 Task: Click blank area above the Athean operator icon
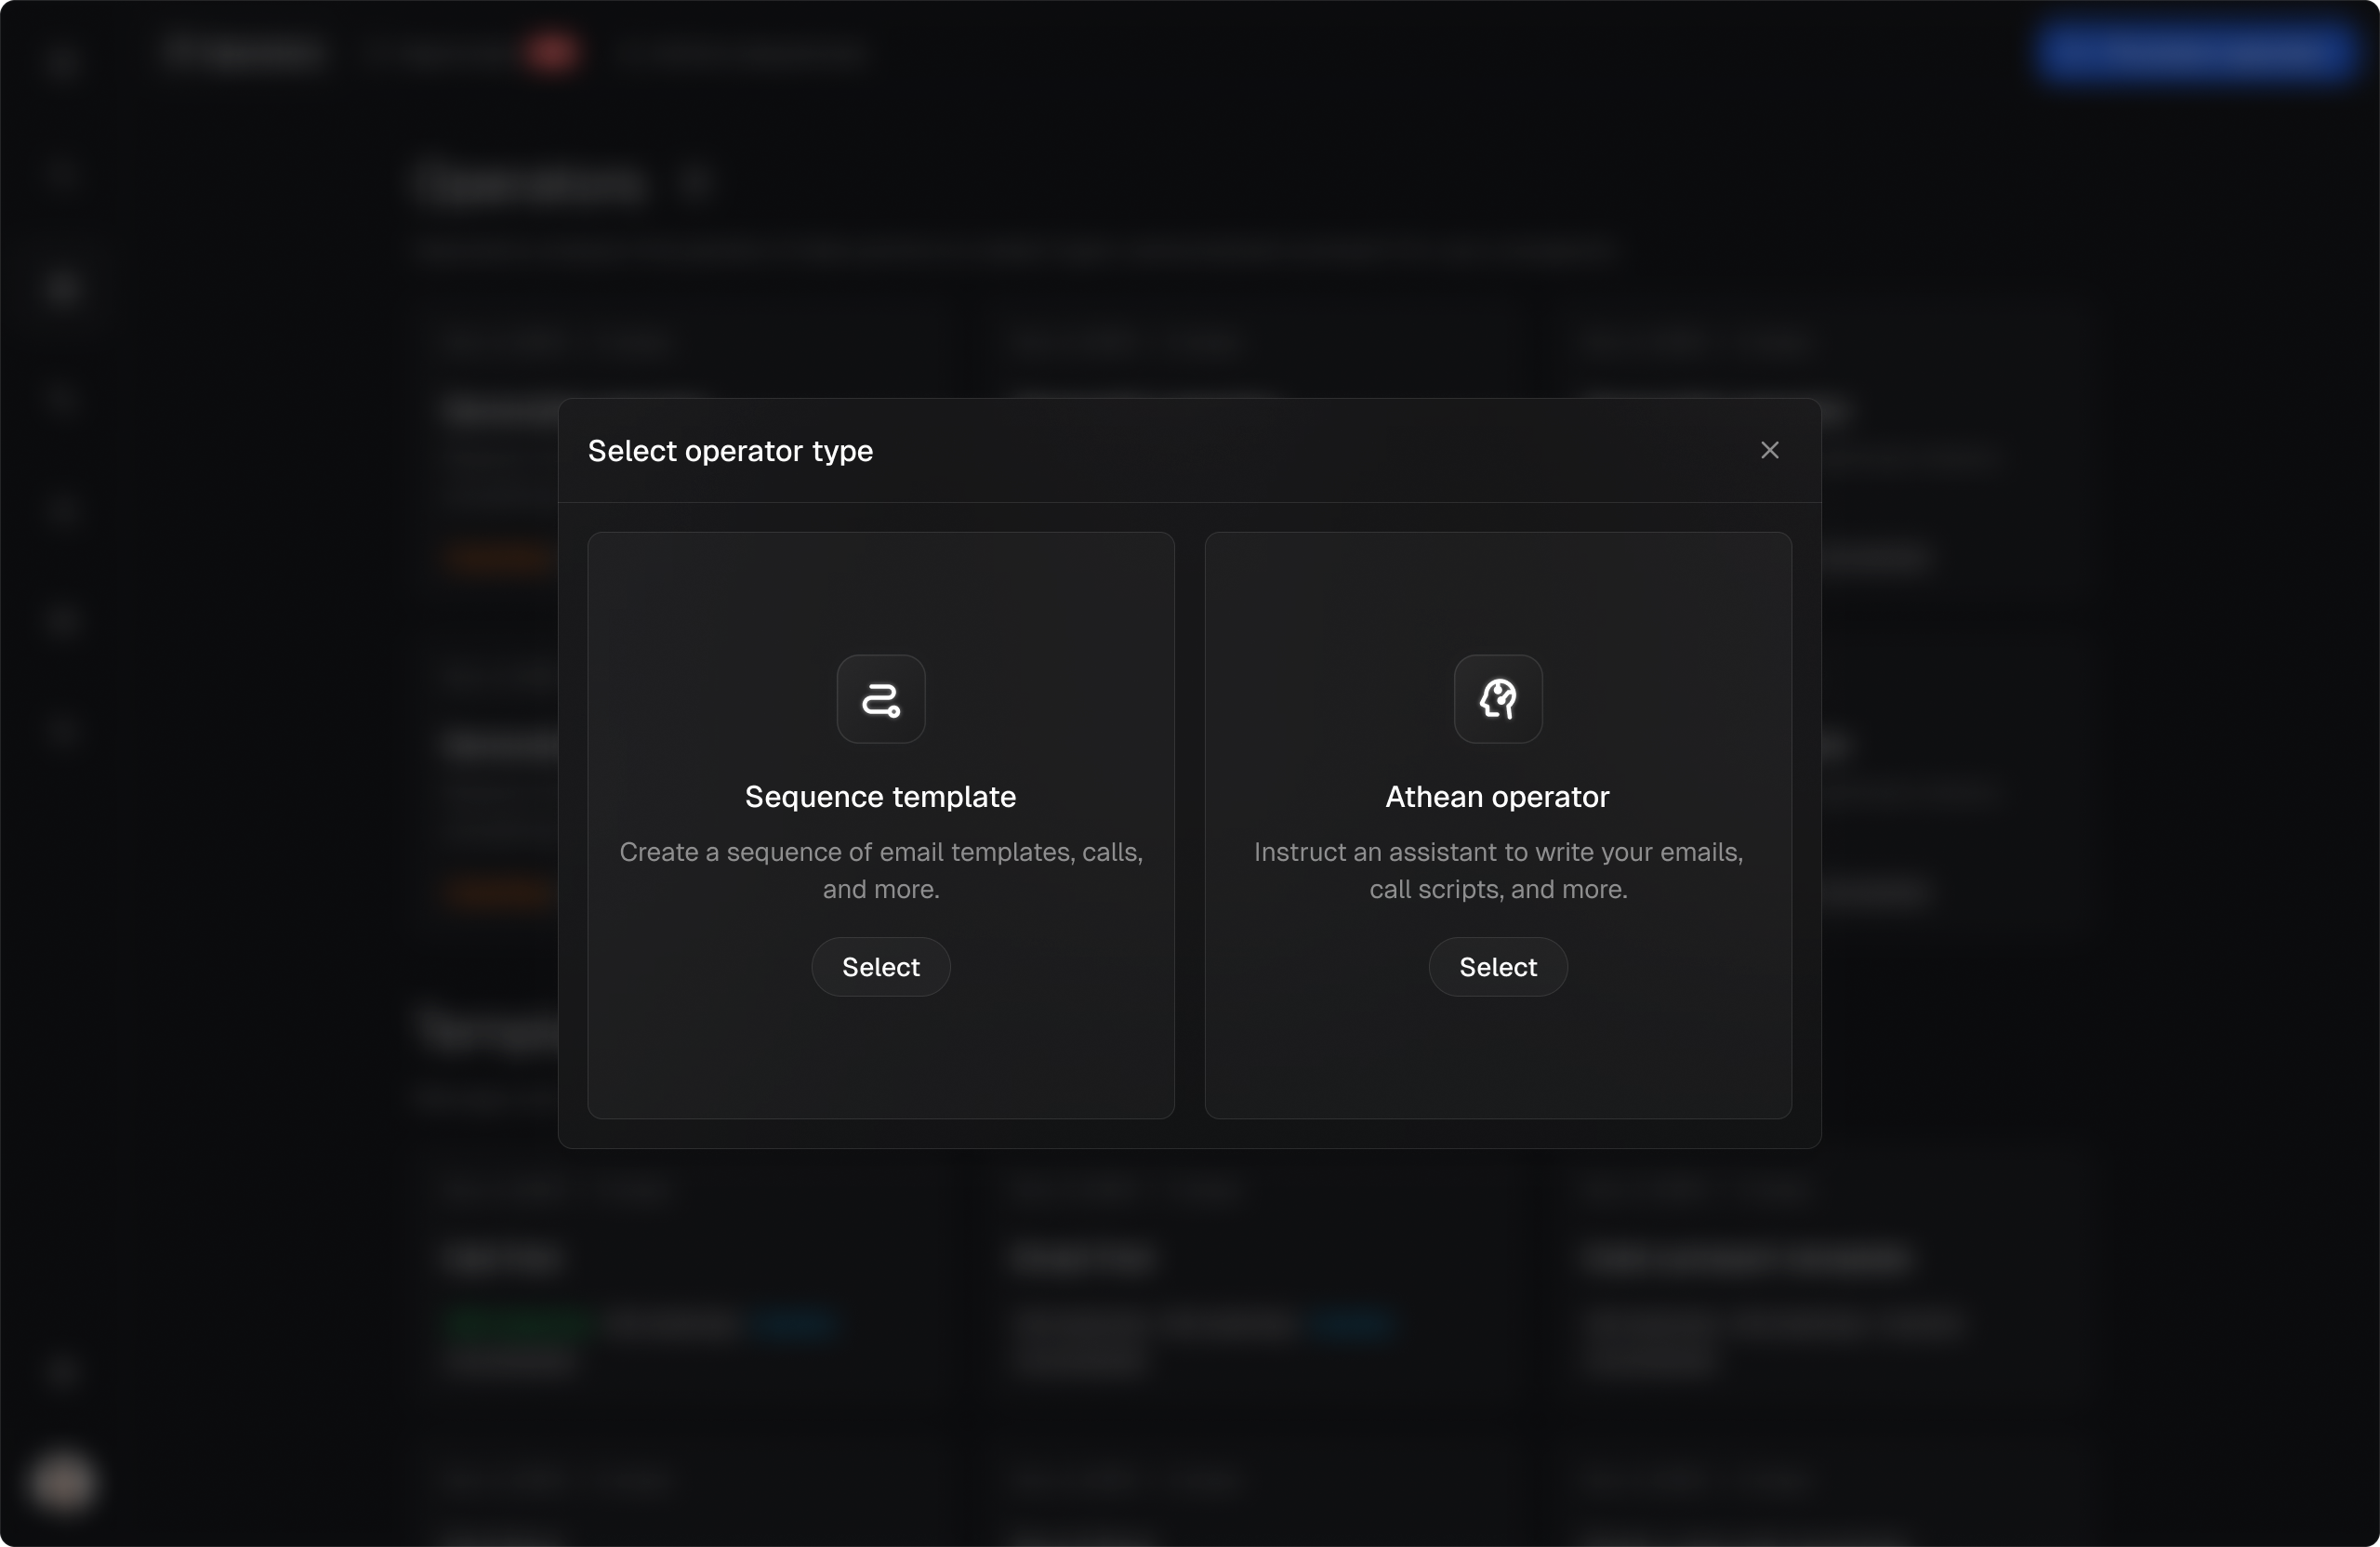coord(1497,590)
